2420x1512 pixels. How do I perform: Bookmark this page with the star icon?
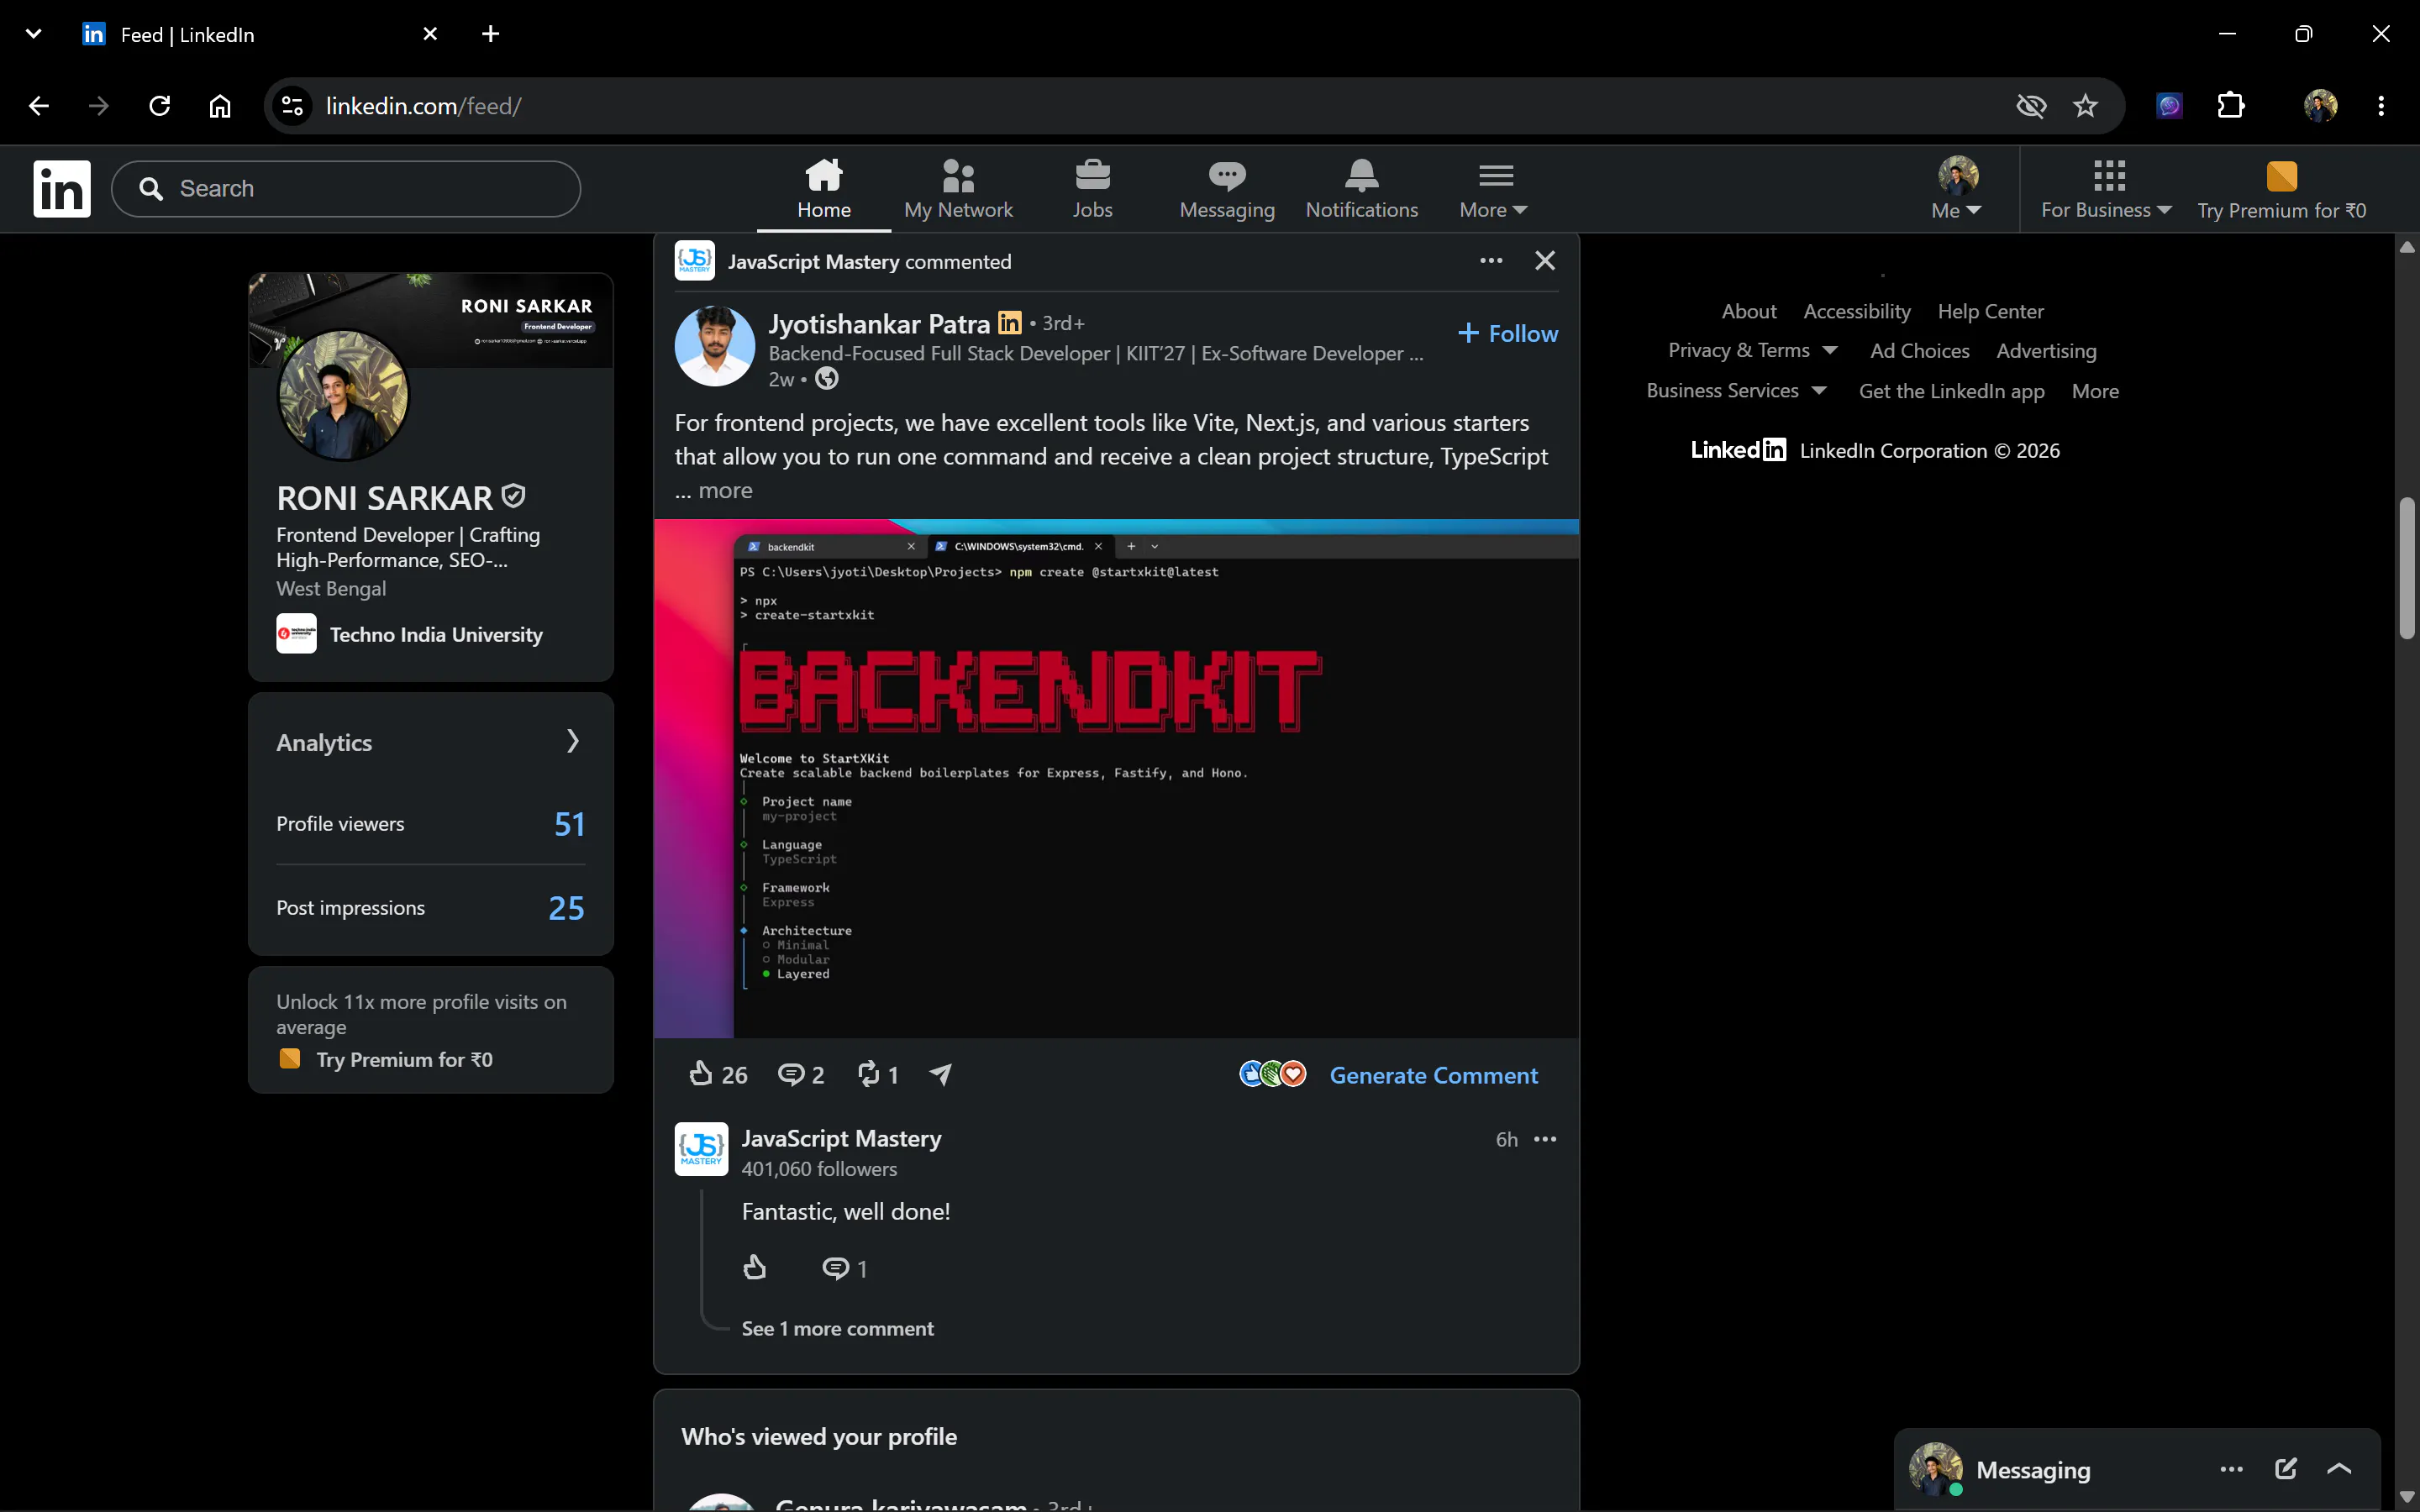2085,106
